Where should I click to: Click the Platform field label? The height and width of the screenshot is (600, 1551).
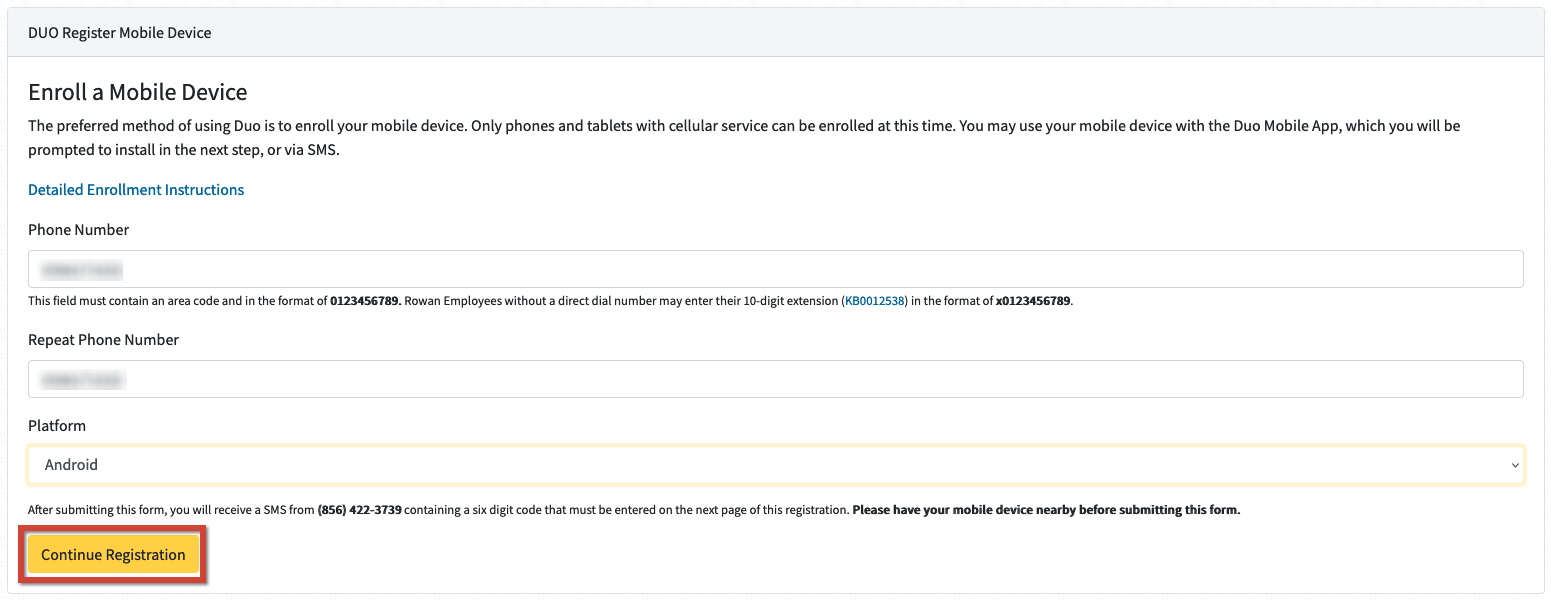pyautogui.click(x=57, y=426)
